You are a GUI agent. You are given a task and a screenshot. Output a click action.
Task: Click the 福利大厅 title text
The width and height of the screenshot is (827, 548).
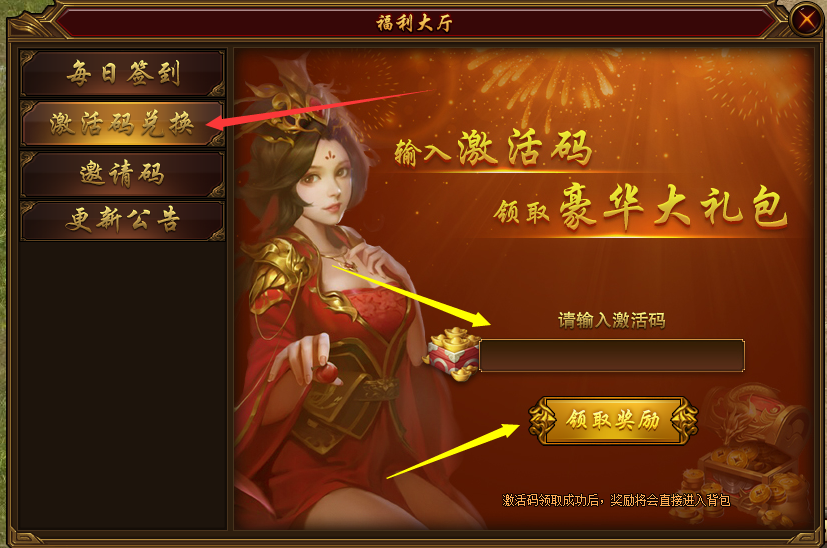click(414, 23)
